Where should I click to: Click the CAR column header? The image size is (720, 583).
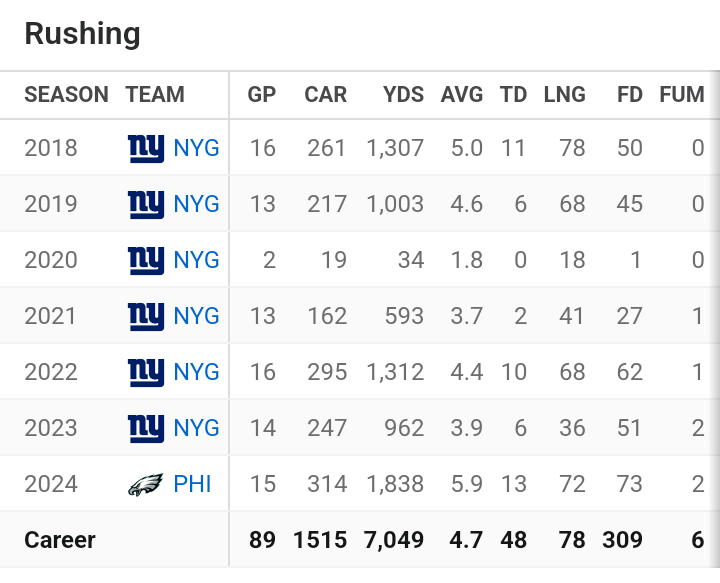[325, 95]
